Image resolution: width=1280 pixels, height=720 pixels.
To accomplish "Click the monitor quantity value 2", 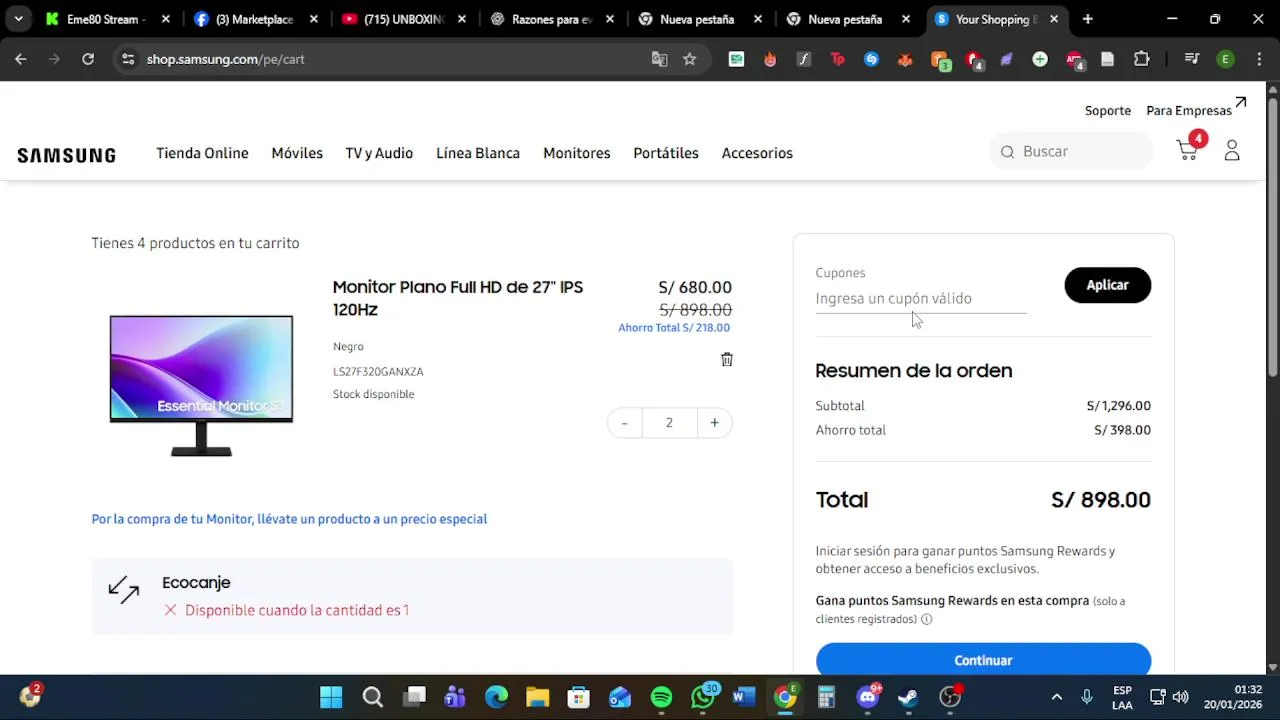I will pyautogui.click(x=669, y=423).
